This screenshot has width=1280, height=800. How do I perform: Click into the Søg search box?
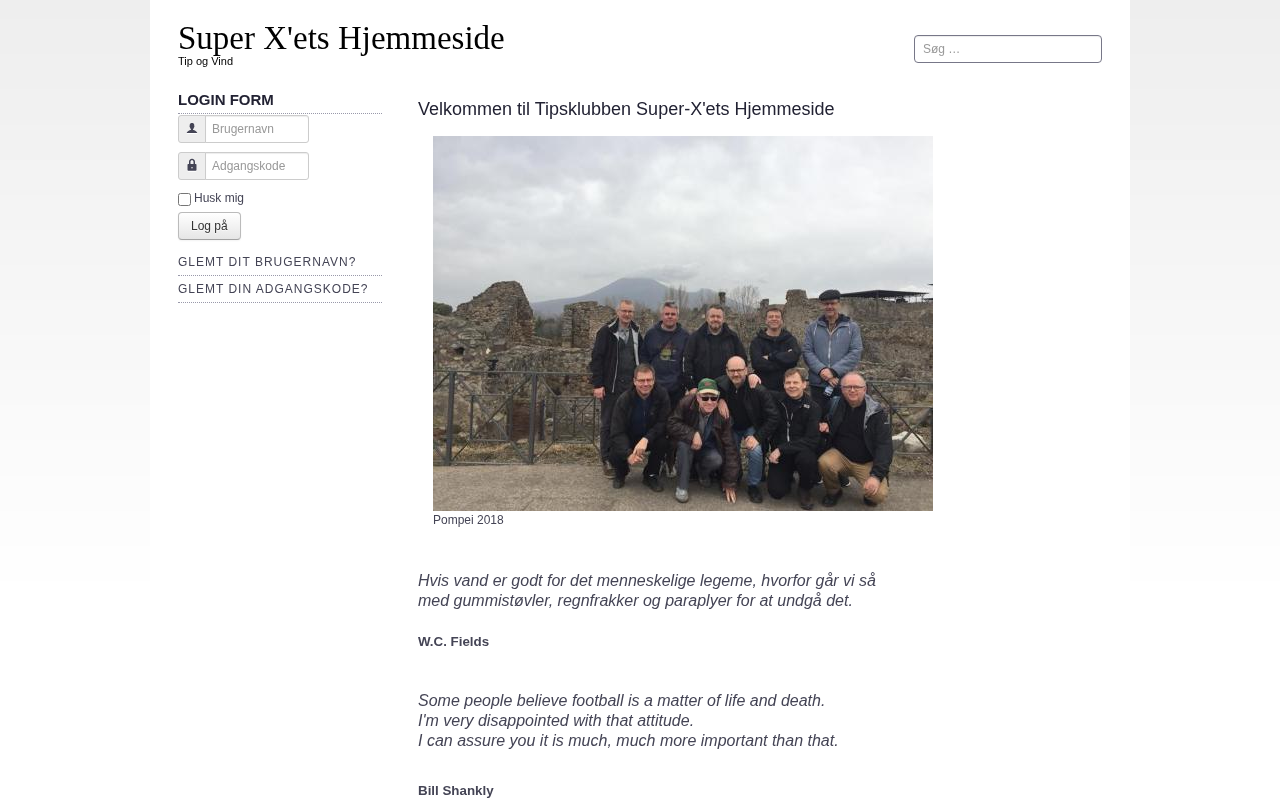click(1008, 49)
